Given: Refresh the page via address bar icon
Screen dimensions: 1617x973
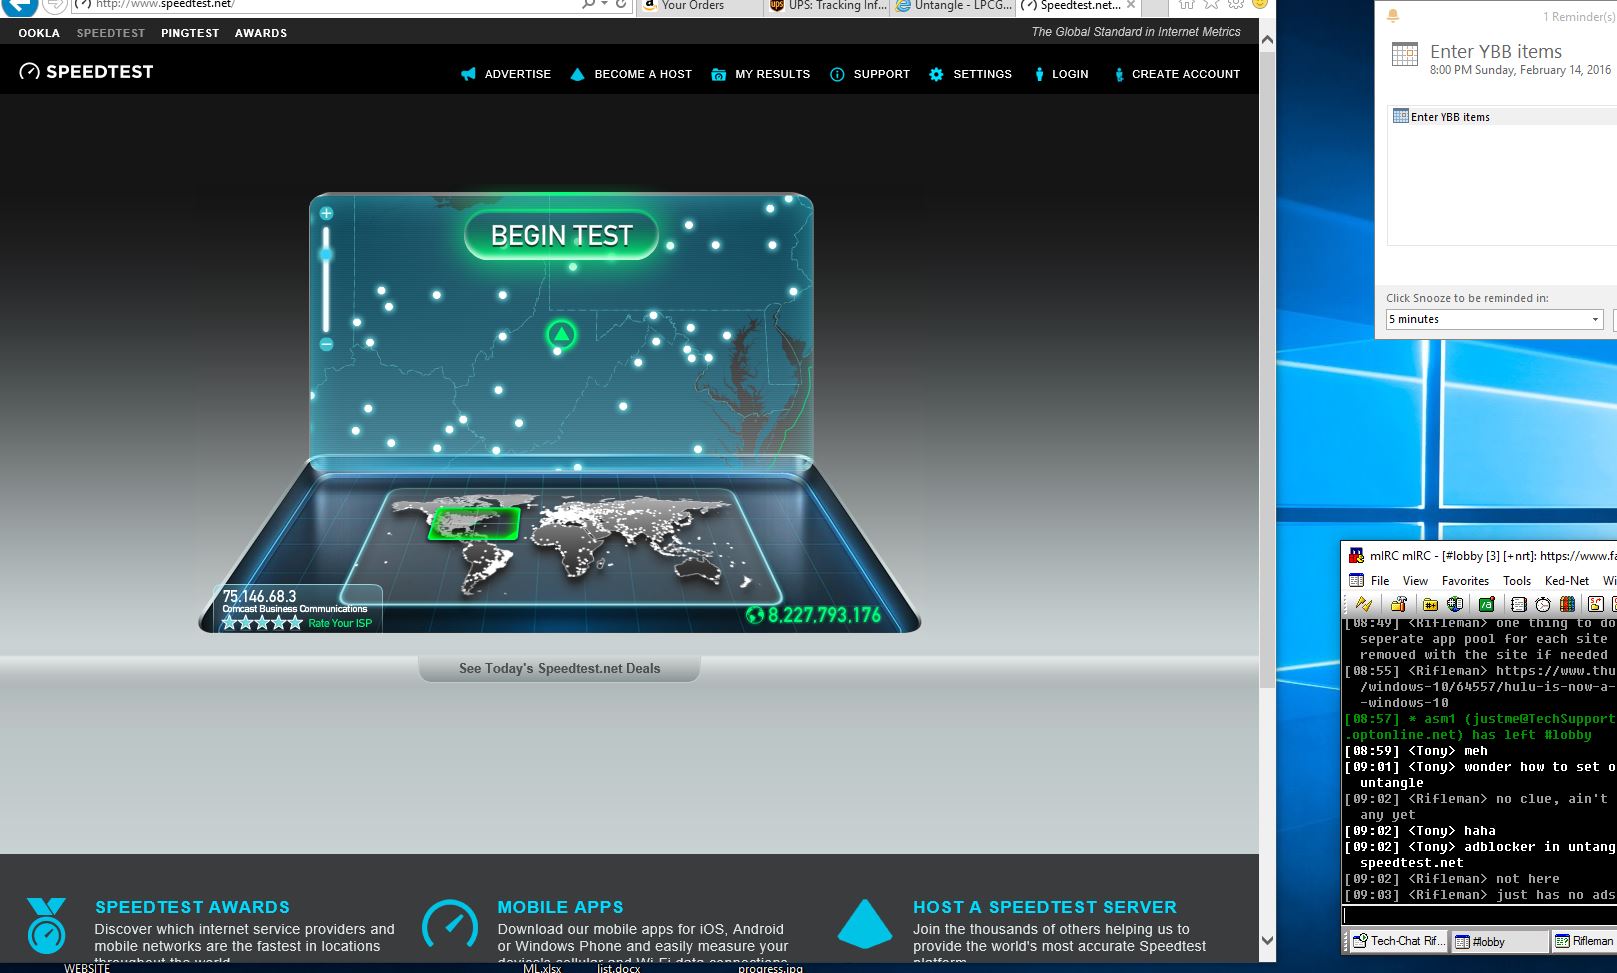Looking at the screenshot, I should pos(620,5).
